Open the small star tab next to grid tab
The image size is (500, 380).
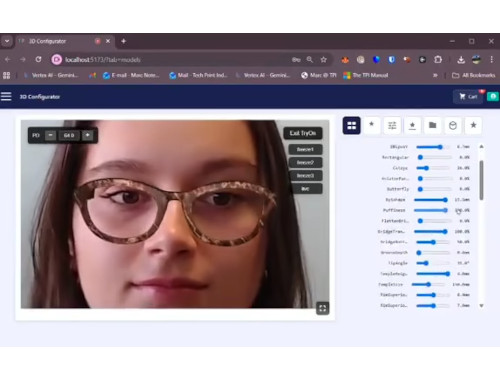tap(371, 126)
